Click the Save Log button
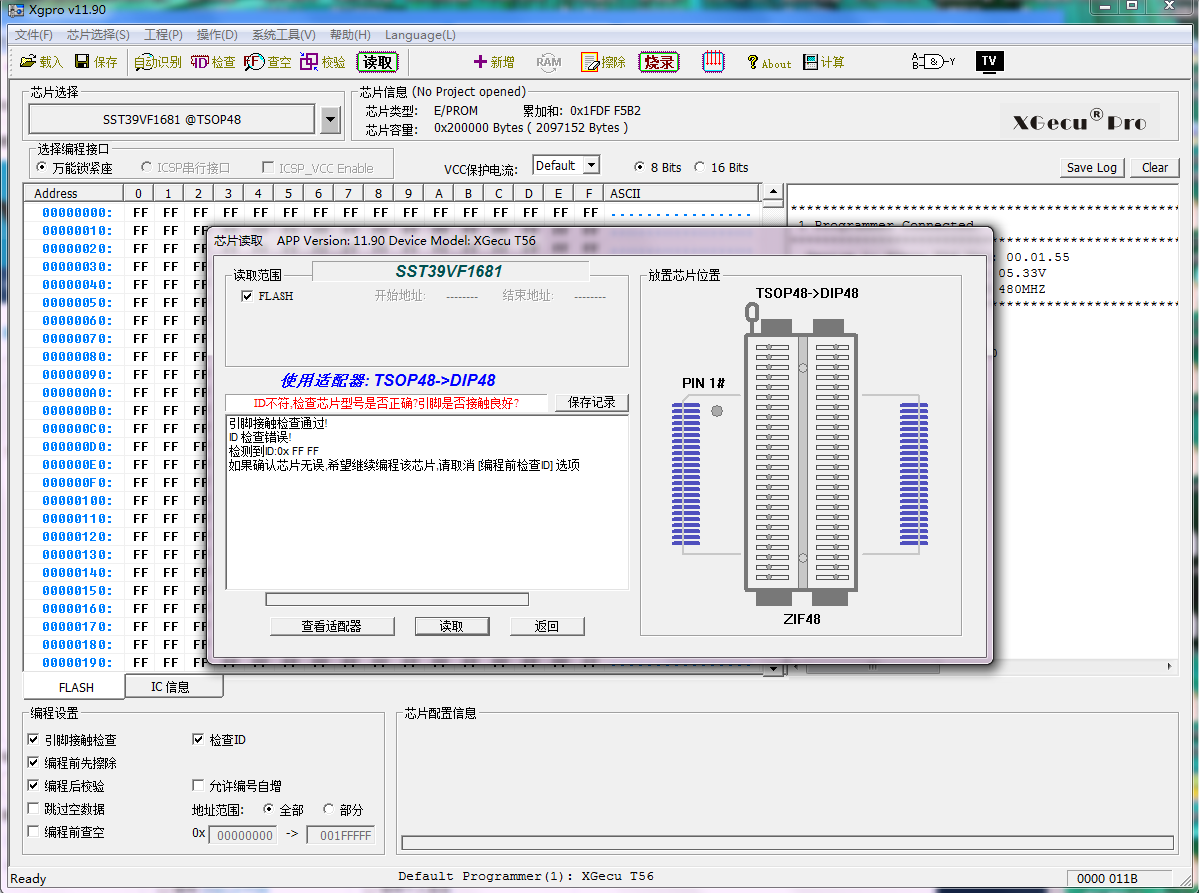Image resolution: width=1199 pixels, height=893 pixels. pos(1091,167)
